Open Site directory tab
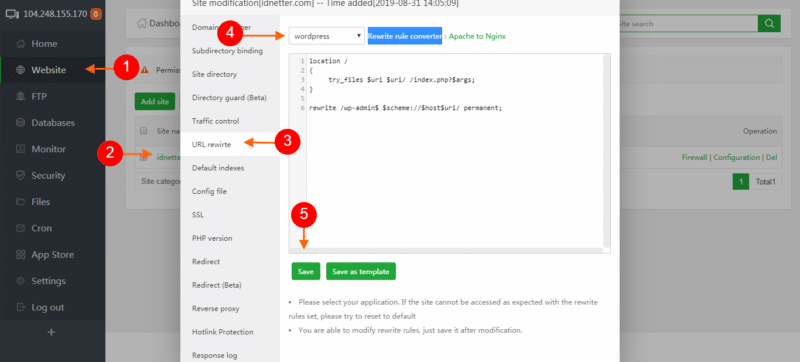The image size is (800, 362). click(x=214, y=74)
